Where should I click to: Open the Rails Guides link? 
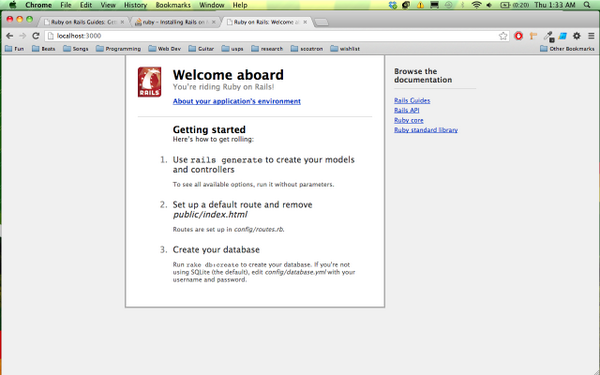click(x=412, y=100)
